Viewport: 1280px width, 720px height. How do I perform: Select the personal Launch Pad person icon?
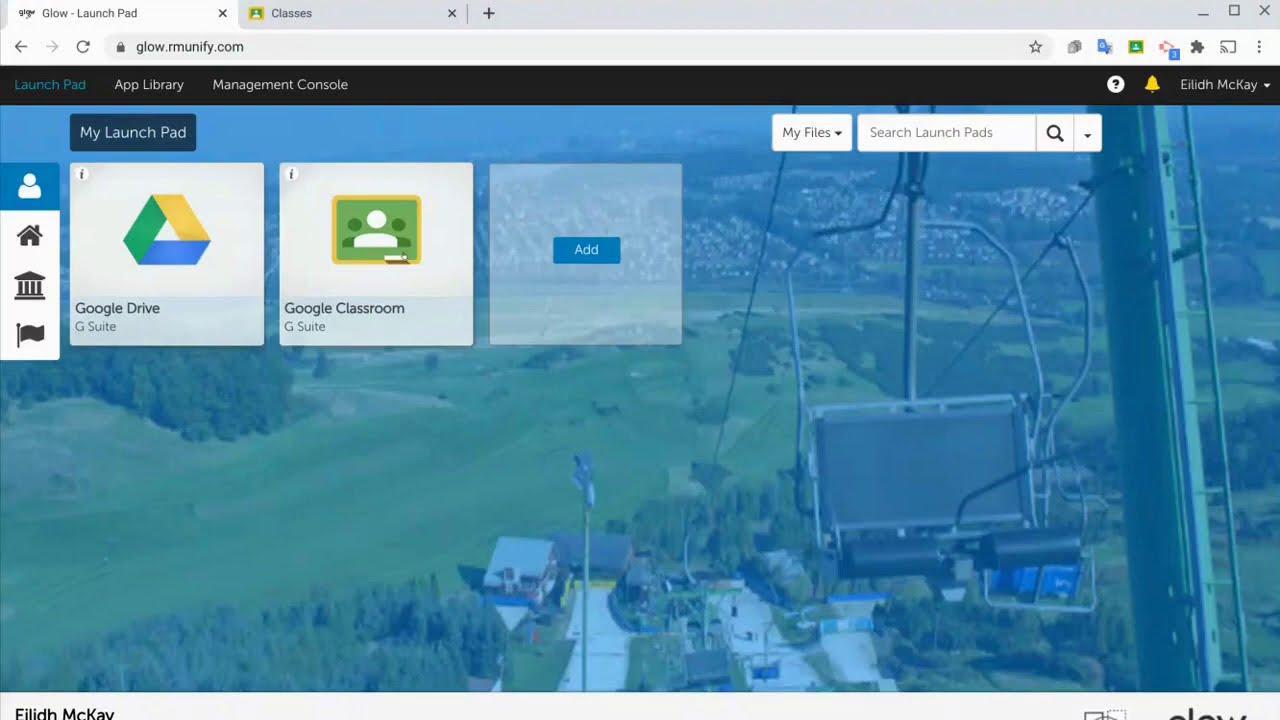[30, 186]
